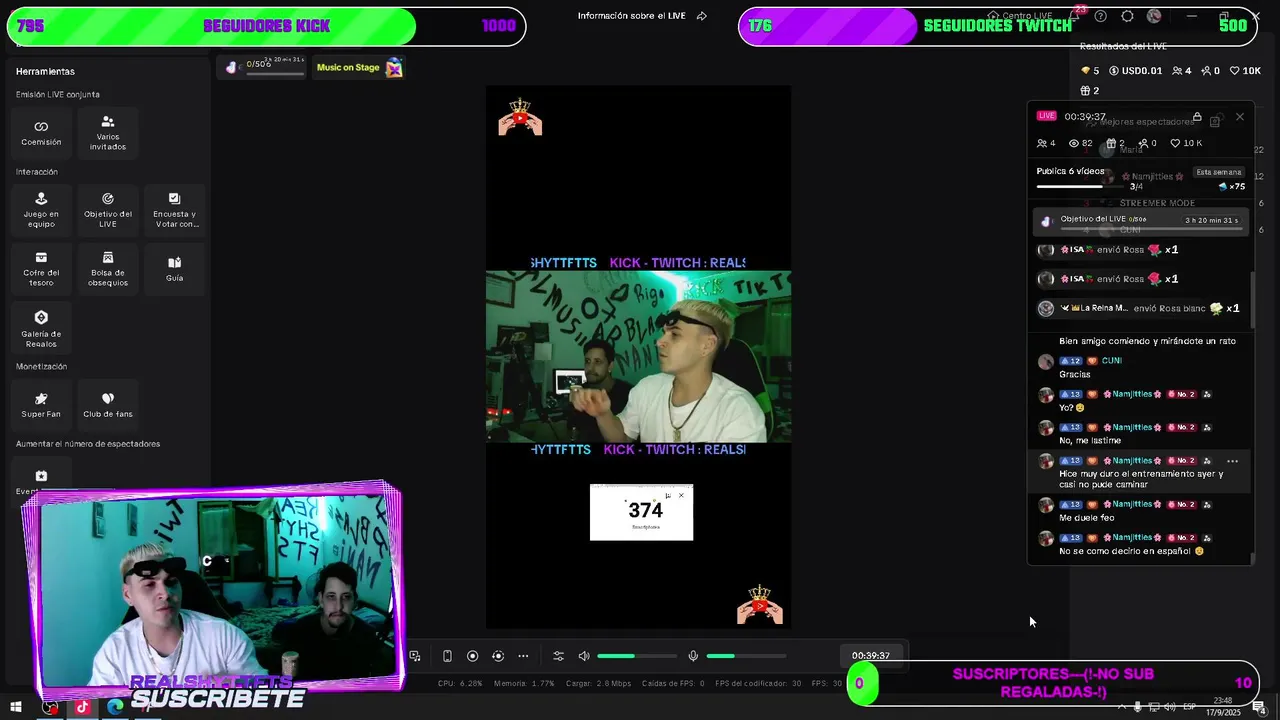The image size is (1280, 720).
Task: Open the profile avatar at top right
Action: click(x=1154, y=16)
